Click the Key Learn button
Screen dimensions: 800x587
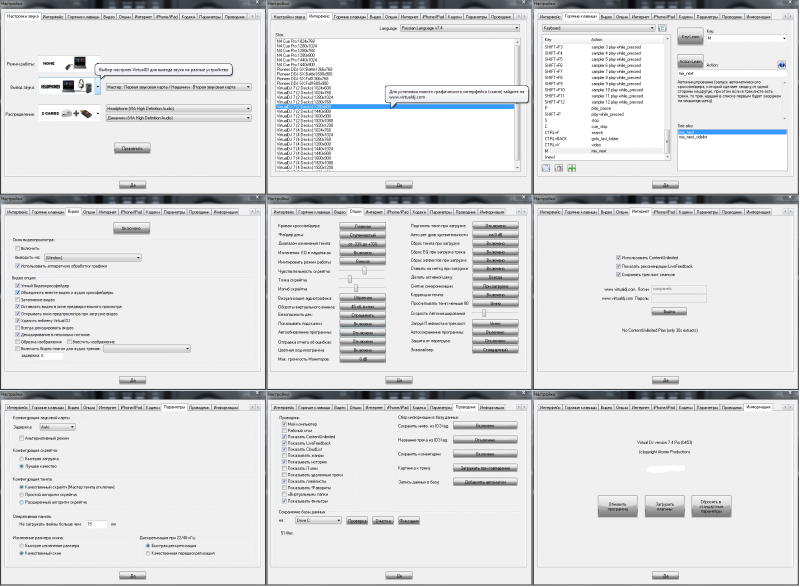690,36
